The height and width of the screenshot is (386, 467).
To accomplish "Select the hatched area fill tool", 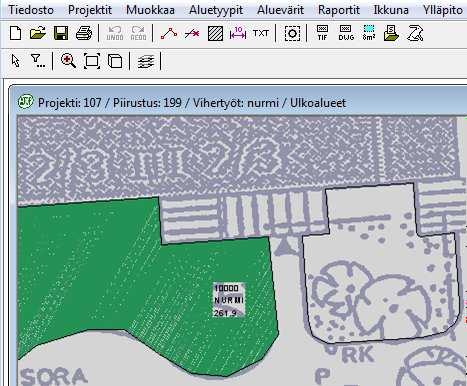I will pyautogui.click(x=215, y=34).
